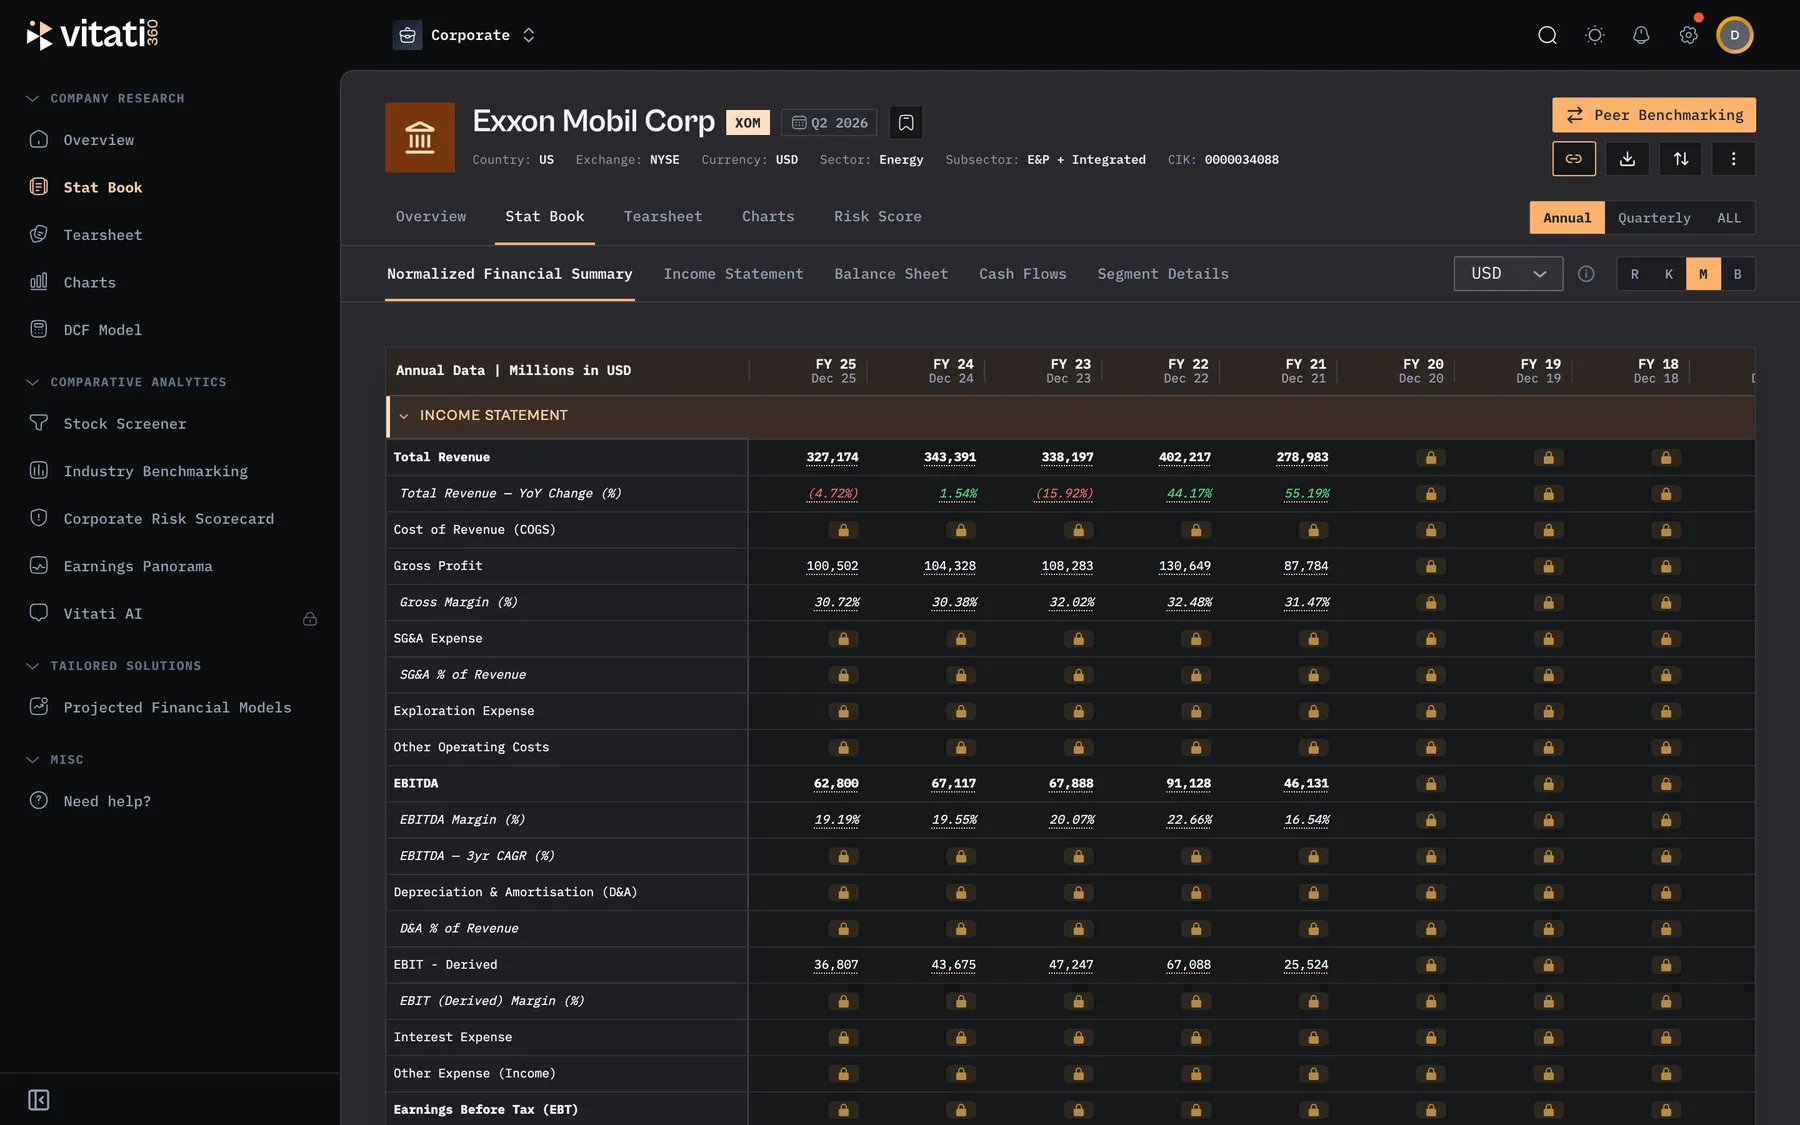
Task: Collapse the sidebar with bottom panel icon
Action: pyautogui.click(x=39, y=1100)
